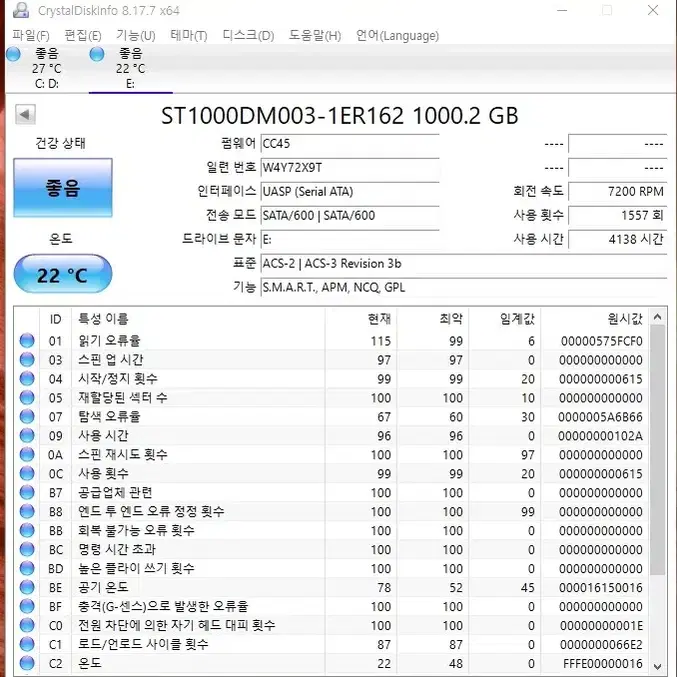Click status circle for BC 명령 시간 초과

(27, 550)
